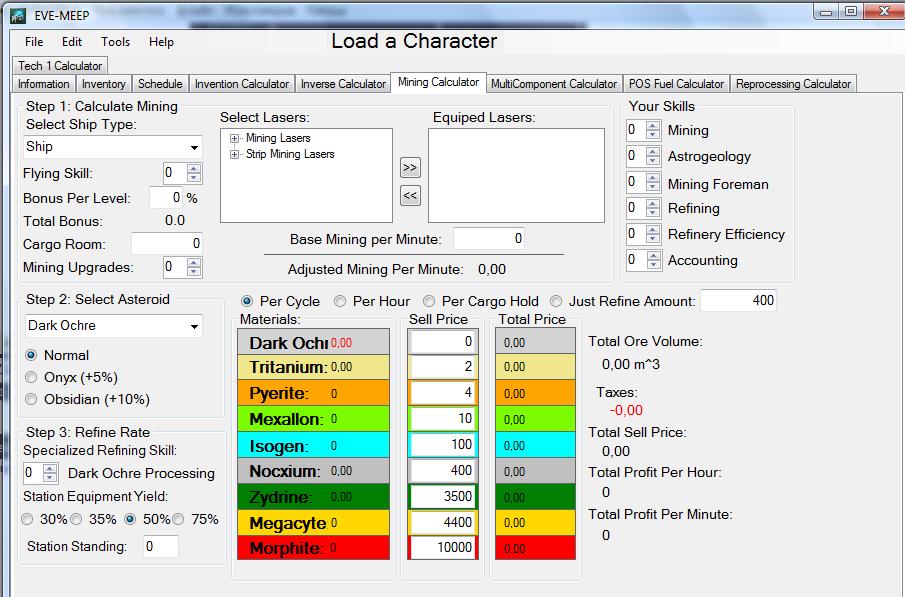This screenshot has width=905, height=597.
Task: Switch to the Information tab
Action: pos(43,84)
